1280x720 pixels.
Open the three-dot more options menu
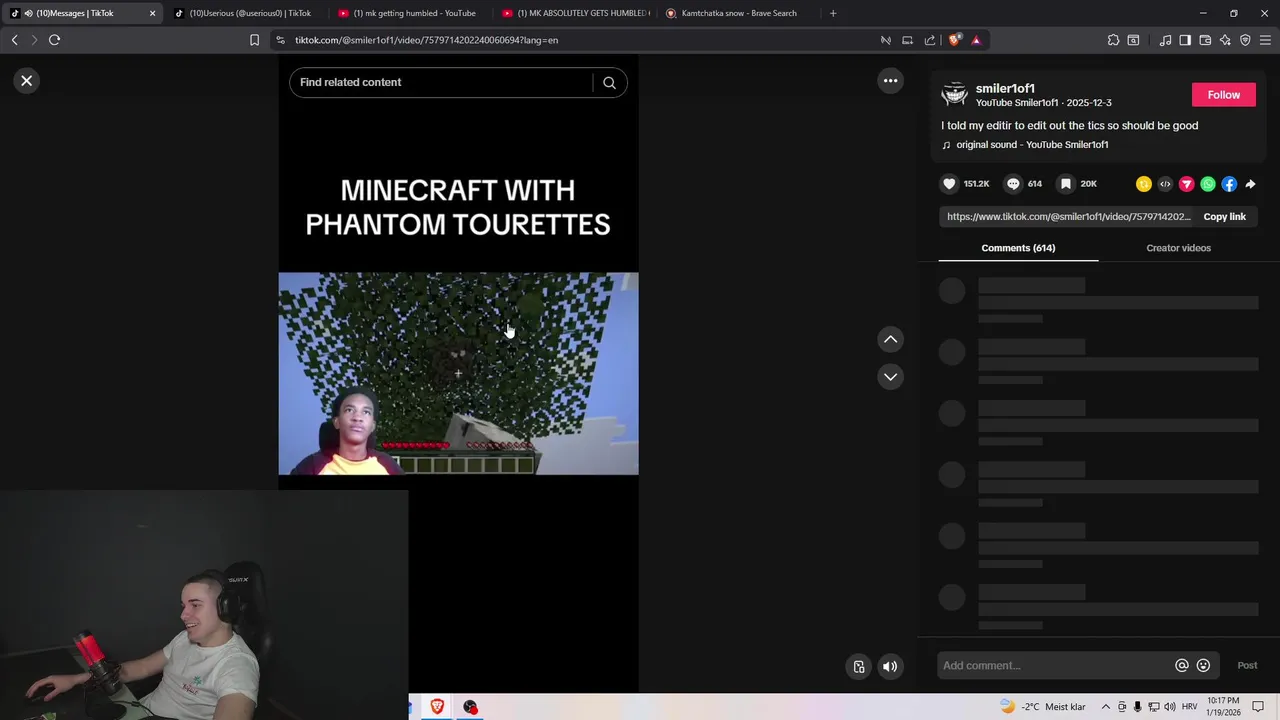coord(890,81)
